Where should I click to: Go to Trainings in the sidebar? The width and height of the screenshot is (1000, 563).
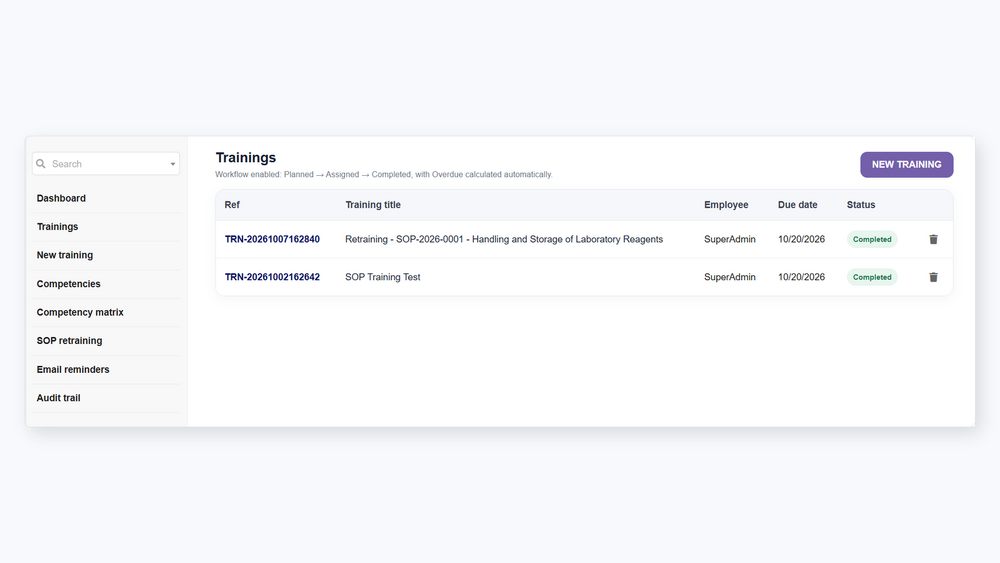pyautogui.click(x=57, y=226)
